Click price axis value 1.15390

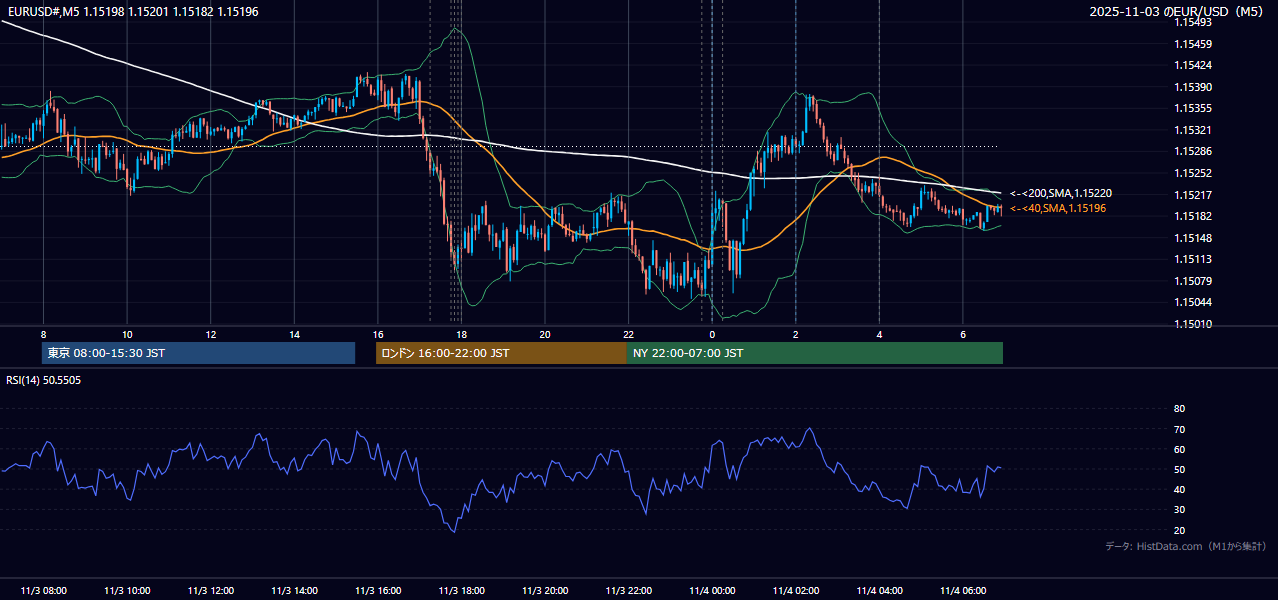click(1192, 87)
